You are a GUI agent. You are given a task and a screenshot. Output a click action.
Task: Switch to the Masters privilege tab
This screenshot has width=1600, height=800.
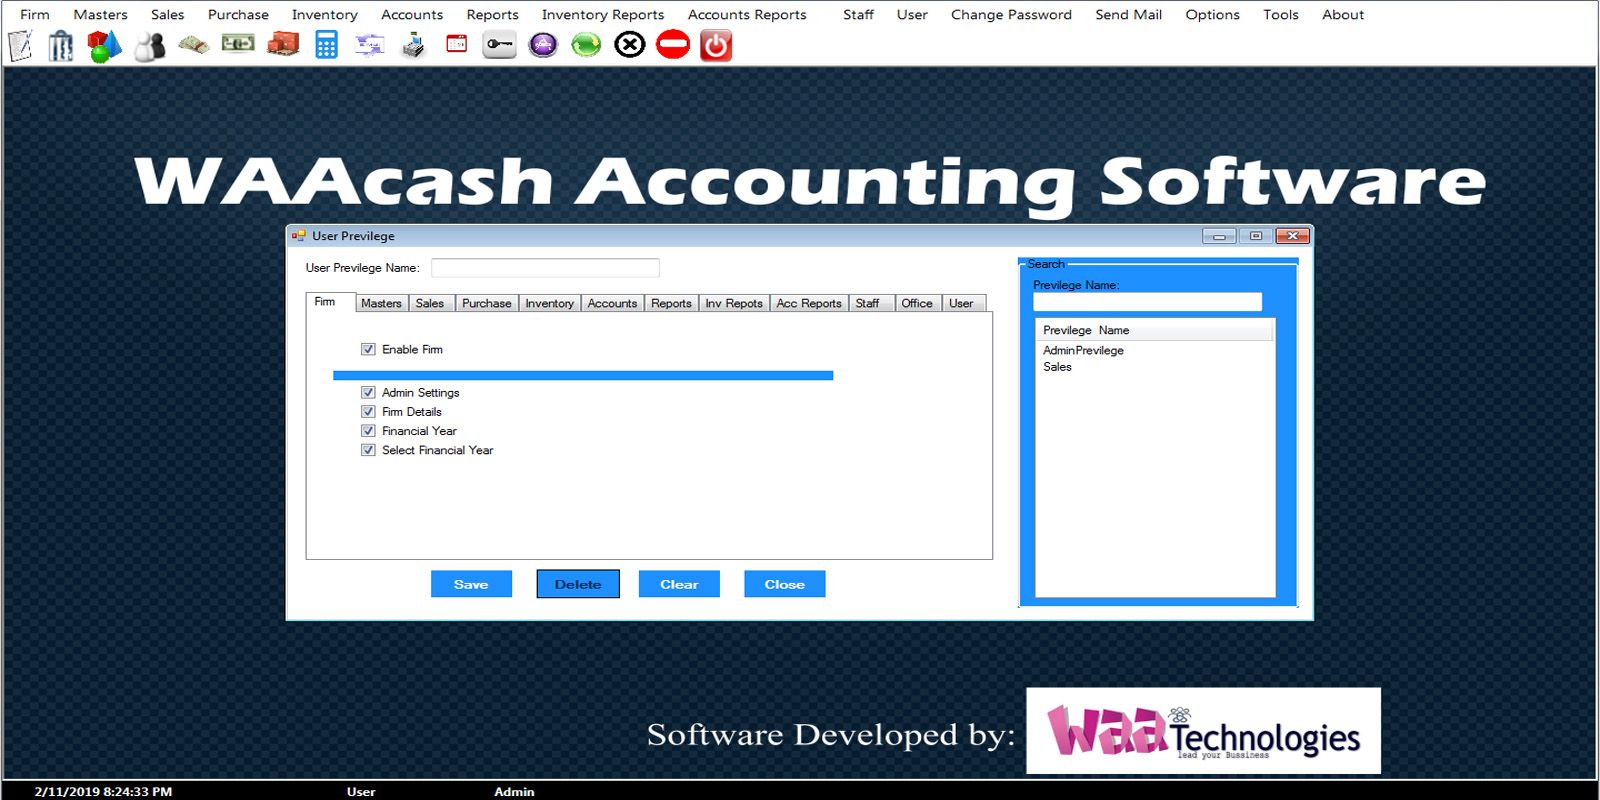(x=381, y=303)
